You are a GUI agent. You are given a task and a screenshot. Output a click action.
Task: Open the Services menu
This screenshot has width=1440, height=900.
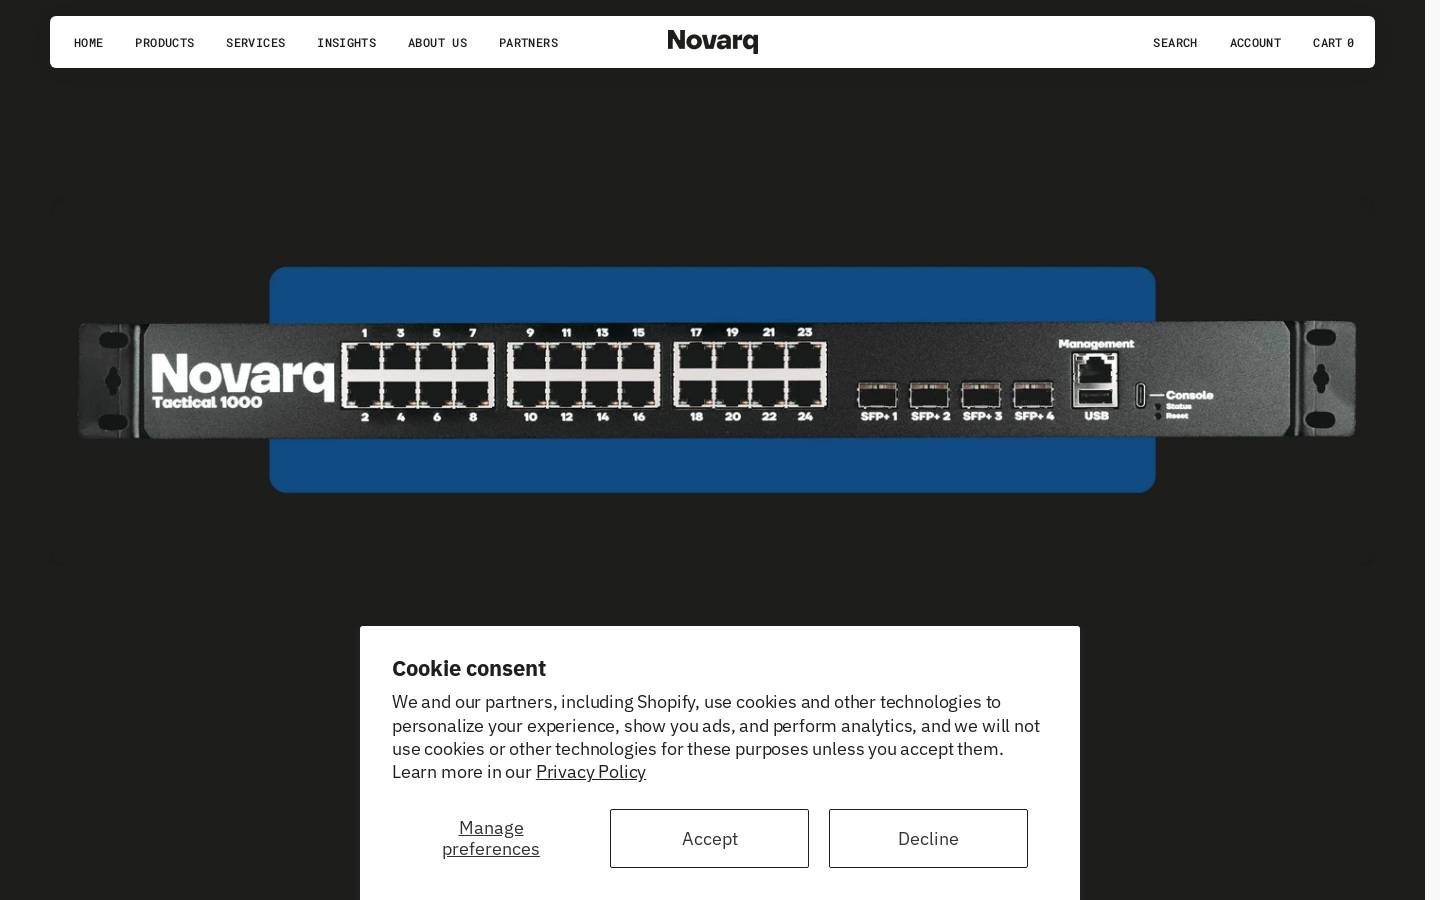click(256, 42)
